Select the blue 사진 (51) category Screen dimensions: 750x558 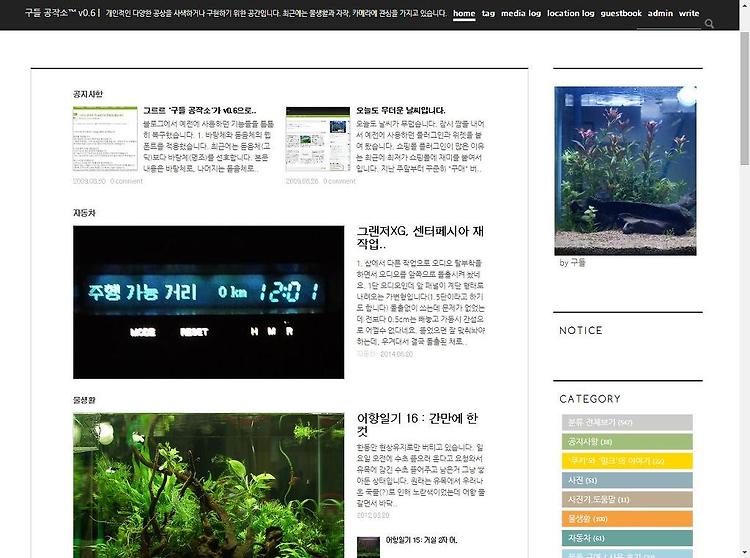tap(627, 480)
